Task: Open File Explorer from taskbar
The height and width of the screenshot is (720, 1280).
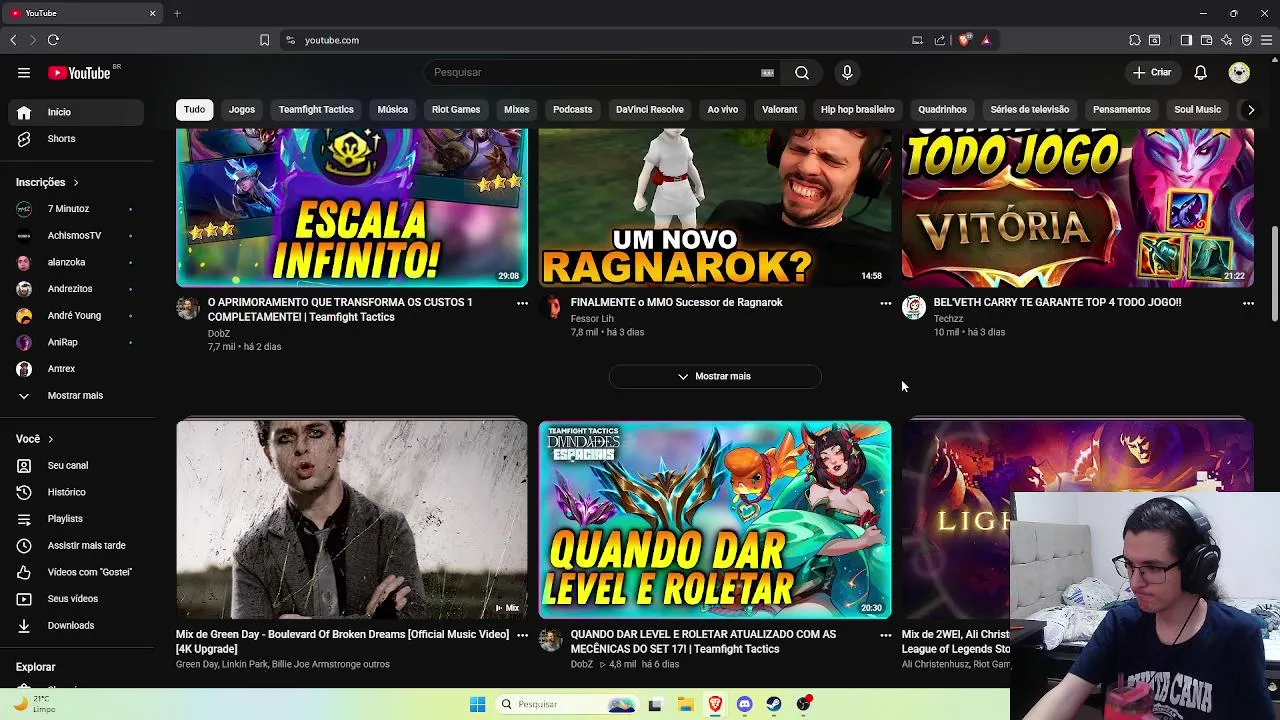Action: (x=685, y=704)
